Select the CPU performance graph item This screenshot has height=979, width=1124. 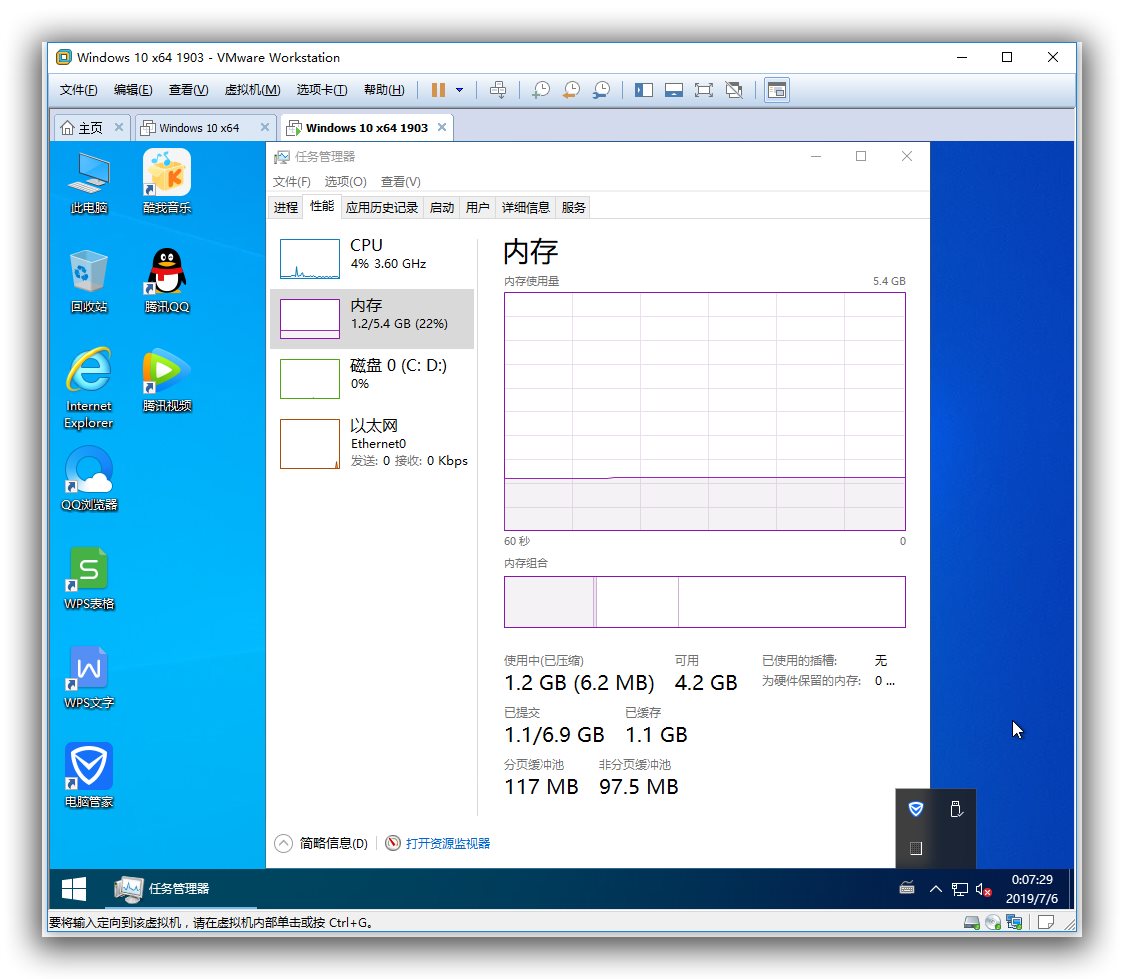372,258
